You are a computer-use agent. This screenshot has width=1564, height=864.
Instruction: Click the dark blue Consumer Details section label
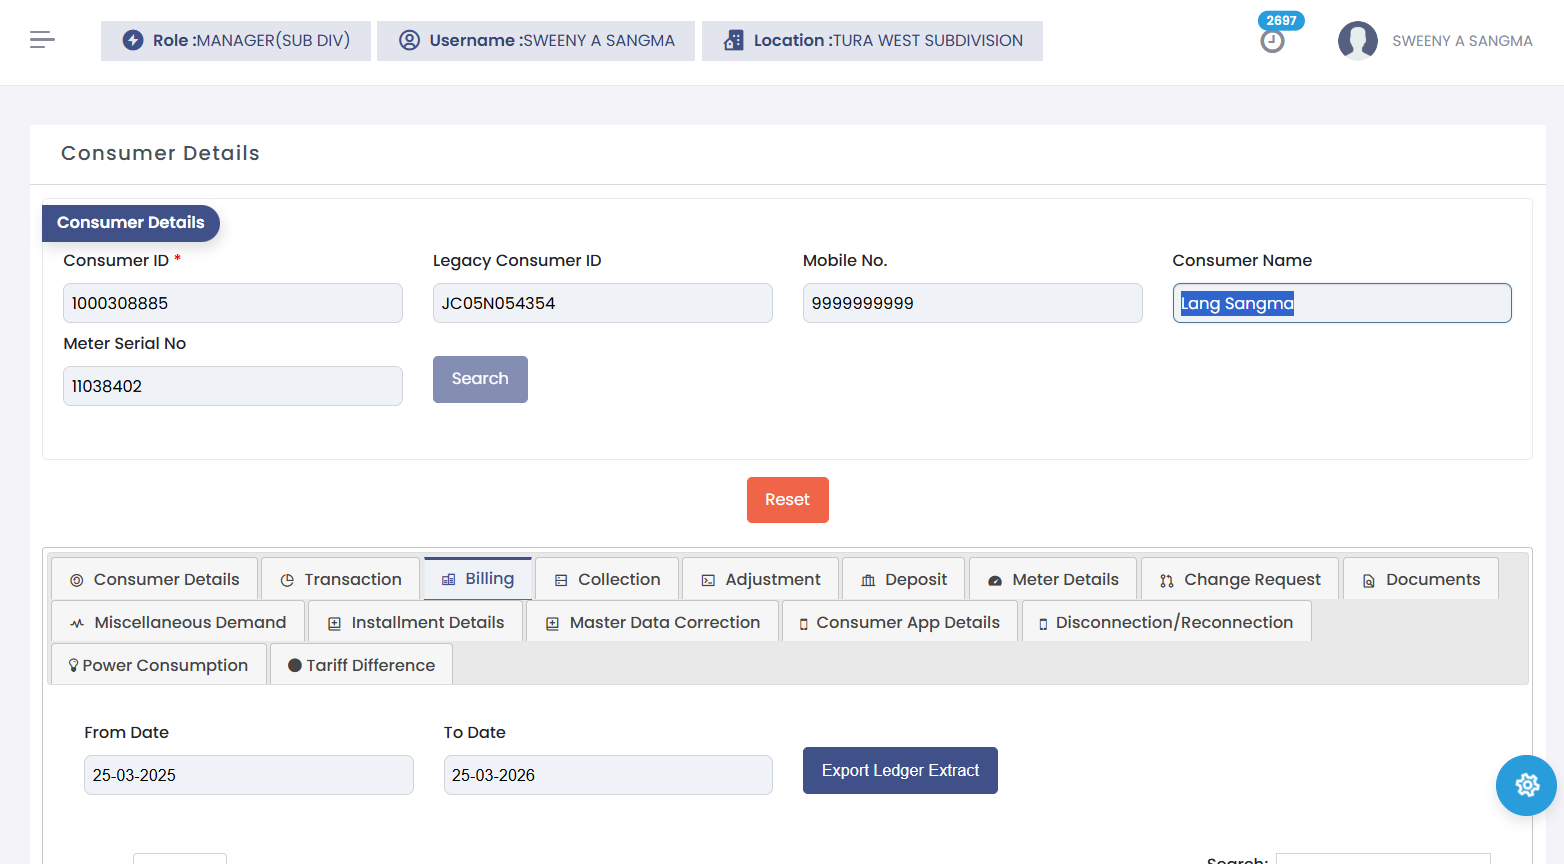[131, 223]
